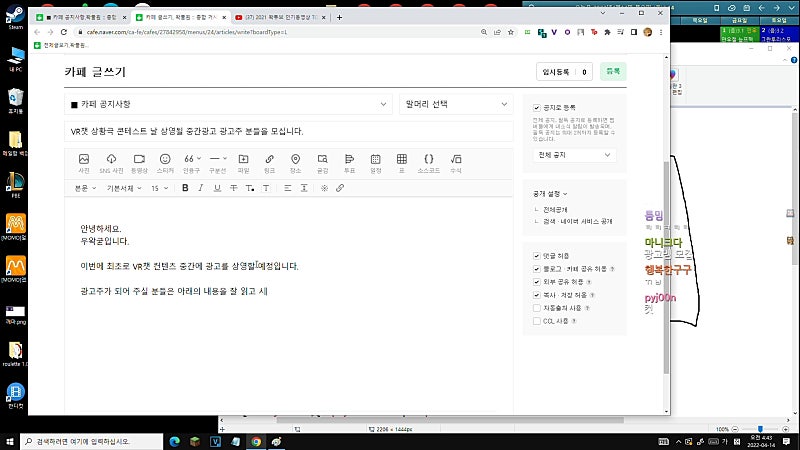Enable the 자동출처 사용 checkbox
The height and width of the screenshot is (450, 800).
537,308
